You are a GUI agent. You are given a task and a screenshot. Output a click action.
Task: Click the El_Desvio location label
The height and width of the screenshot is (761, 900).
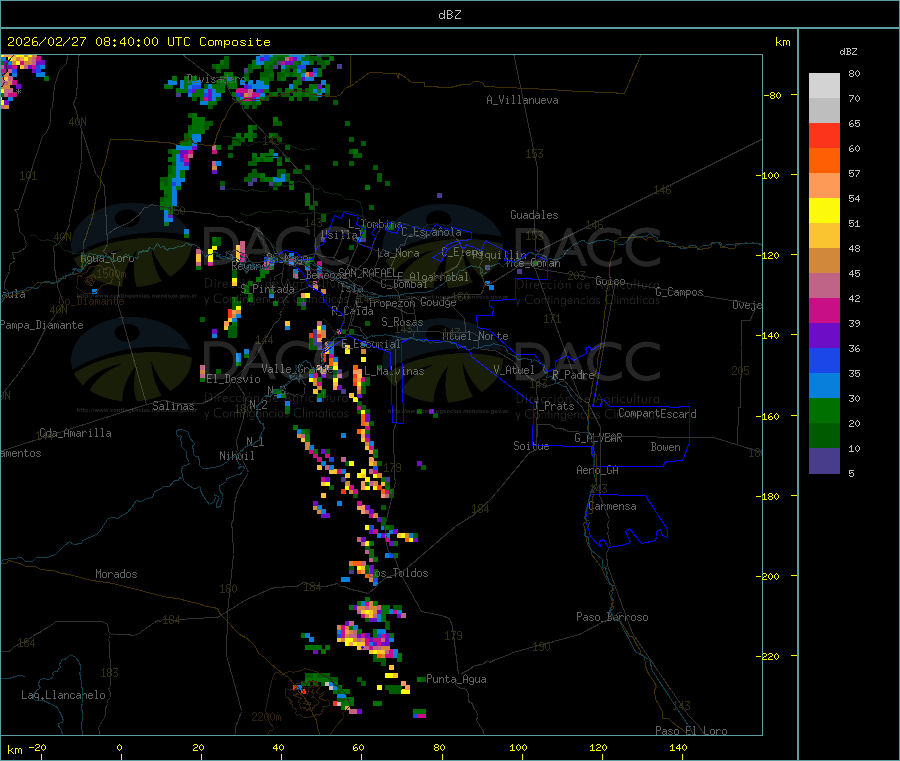coord(234,379)
